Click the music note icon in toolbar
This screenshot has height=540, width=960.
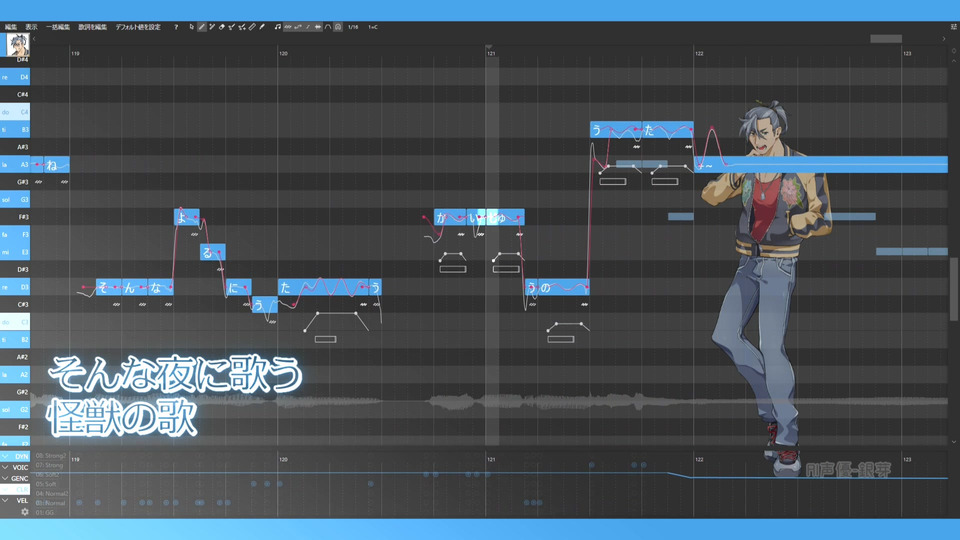(277, 27)
